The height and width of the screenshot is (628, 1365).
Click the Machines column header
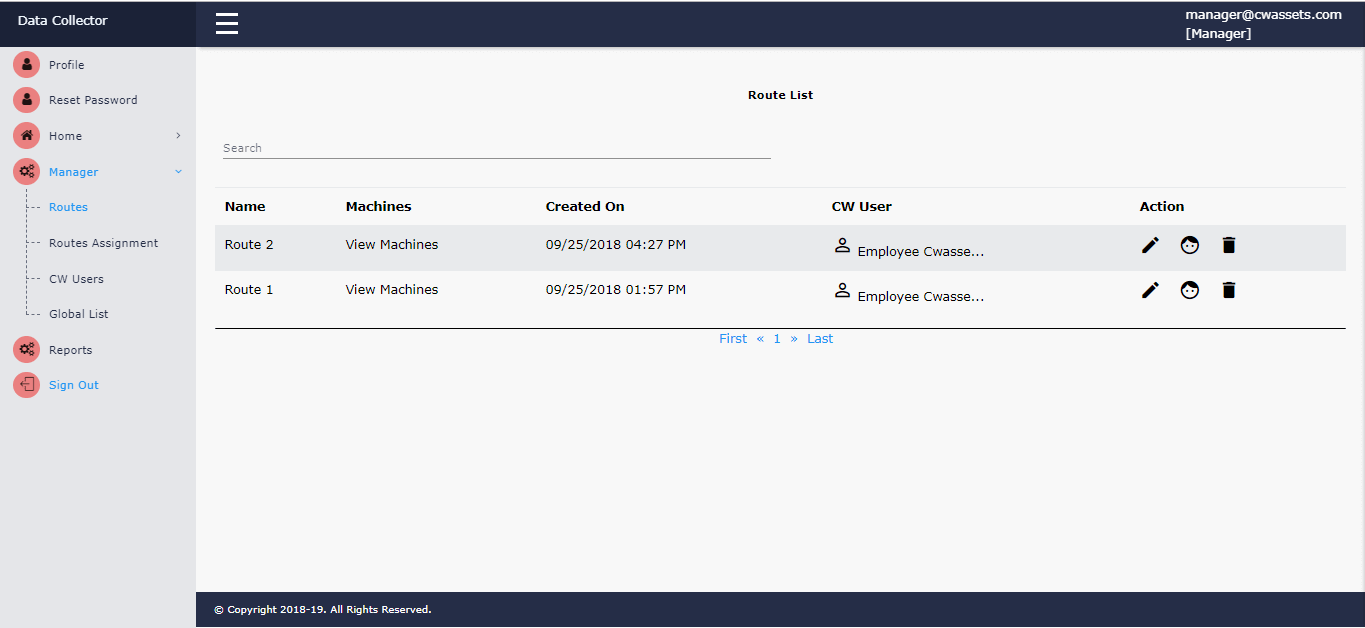pos(379,206)
